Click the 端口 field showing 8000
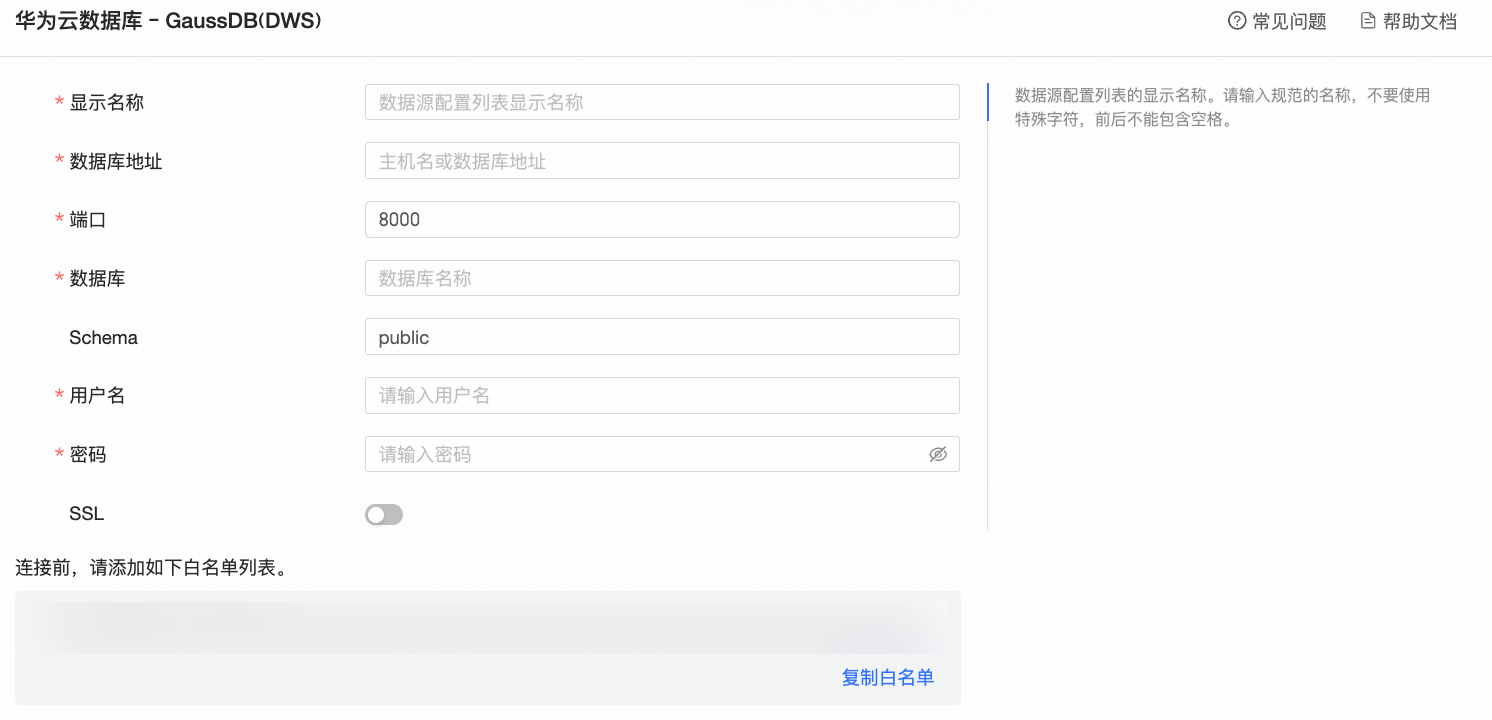Image resolution: width=1492 pixels, height=720 pixels. [x=662, y=220]
